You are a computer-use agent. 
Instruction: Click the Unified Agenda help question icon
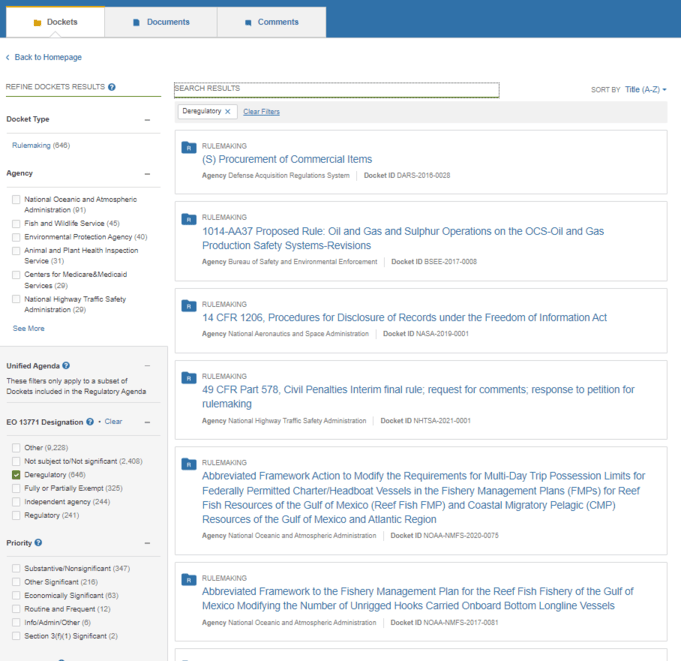tap(66, 366)
